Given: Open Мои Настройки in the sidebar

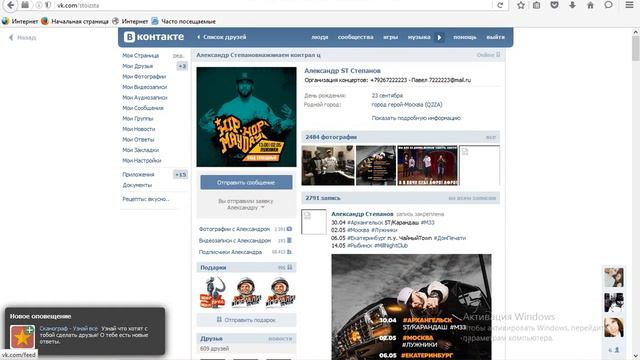Looking at the screenshot, I should [142, 161].
